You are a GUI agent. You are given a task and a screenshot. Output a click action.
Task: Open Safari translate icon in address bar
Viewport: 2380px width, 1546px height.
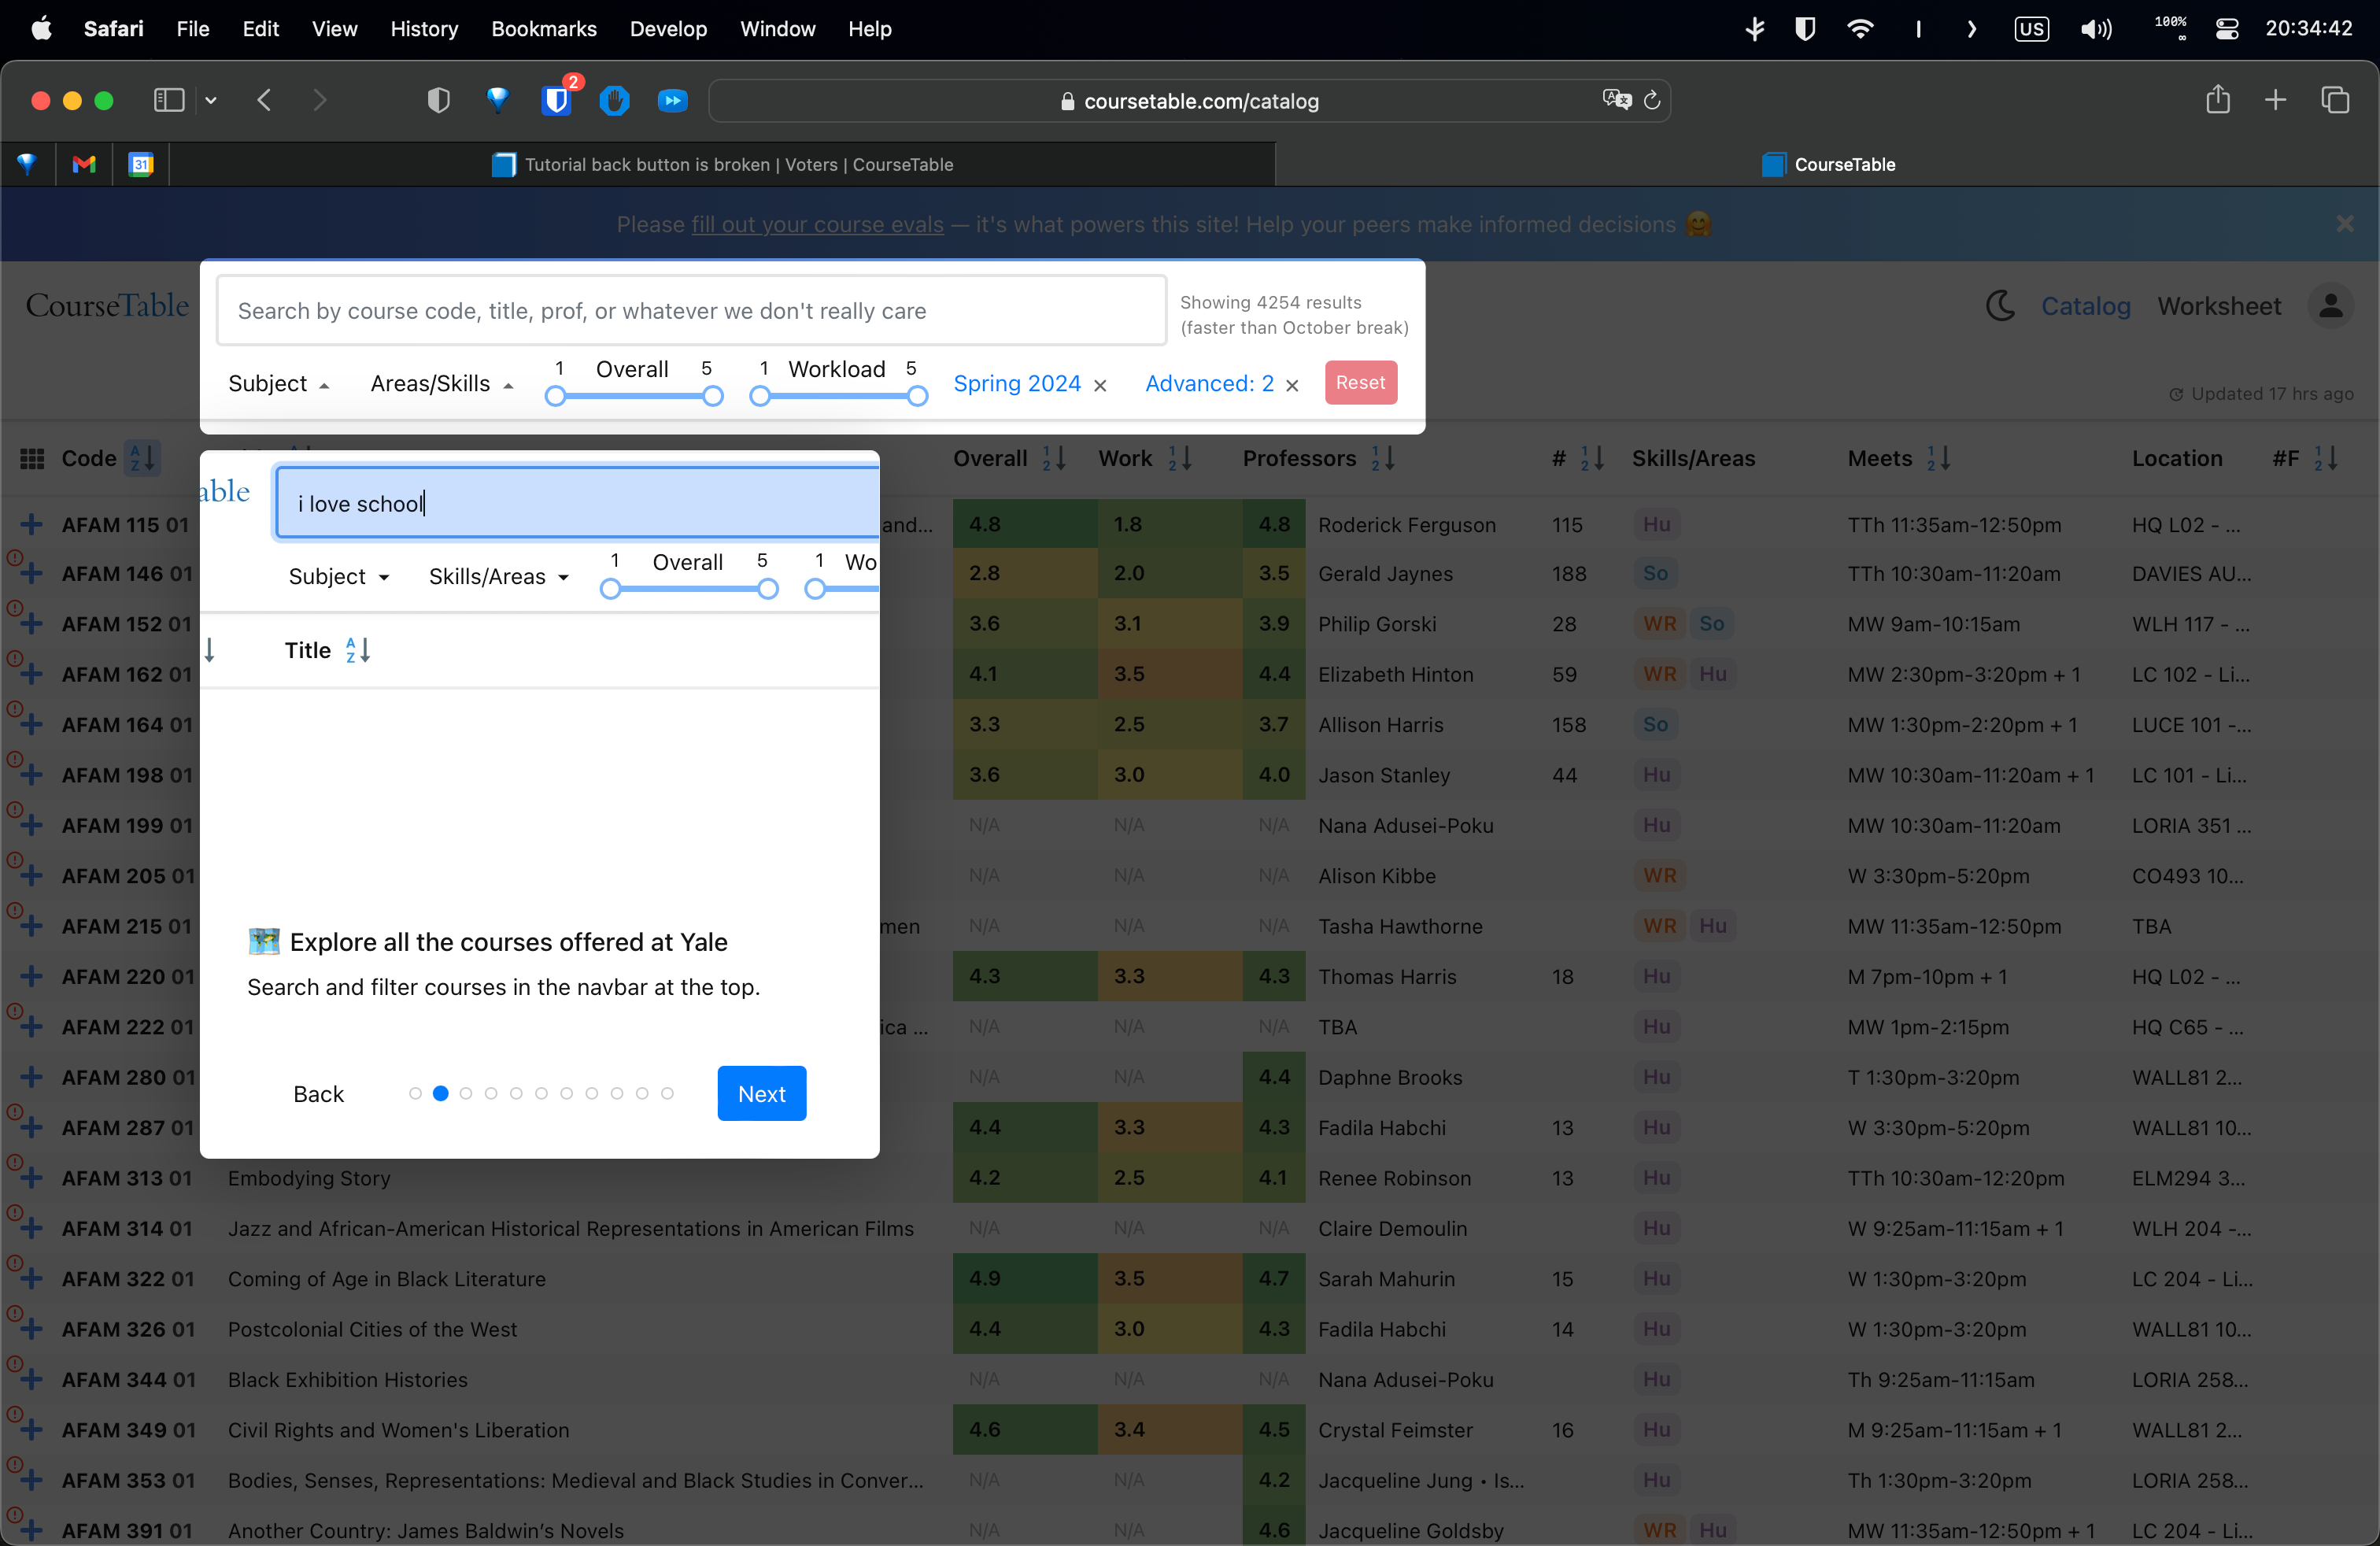click(x=1616, y=100)
